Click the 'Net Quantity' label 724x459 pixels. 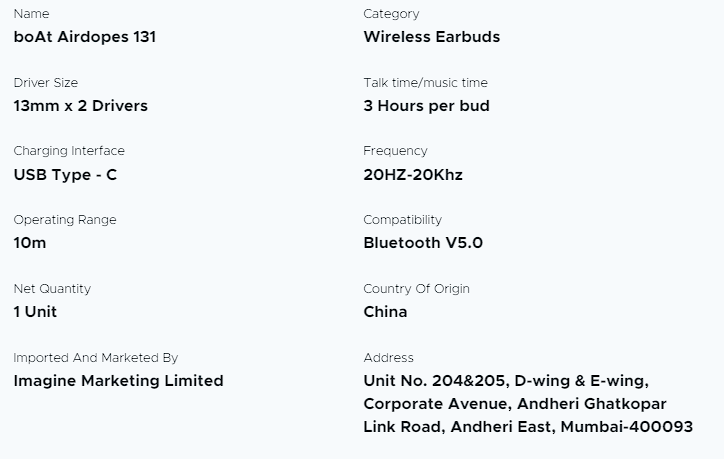52,289
